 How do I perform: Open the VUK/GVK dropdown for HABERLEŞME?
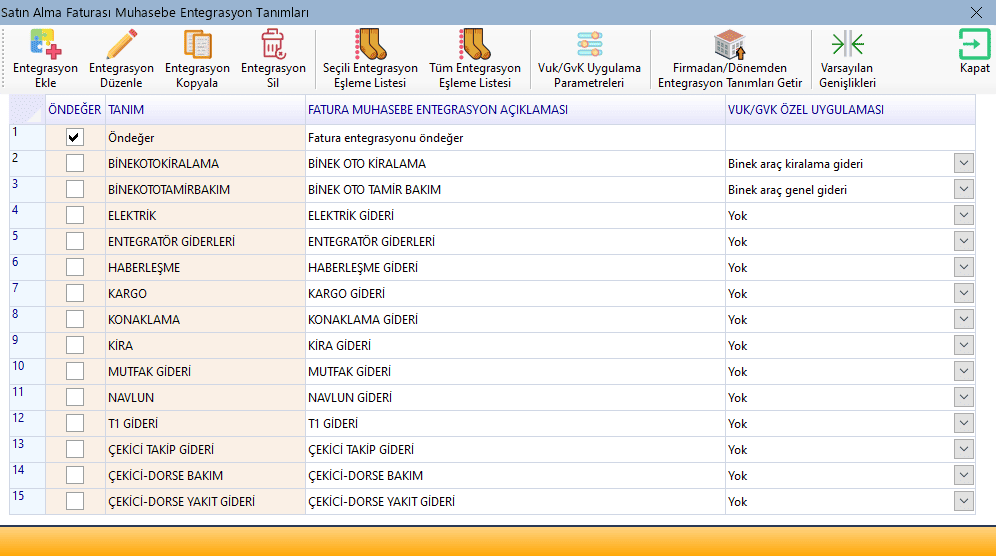[x=963, y=267]
